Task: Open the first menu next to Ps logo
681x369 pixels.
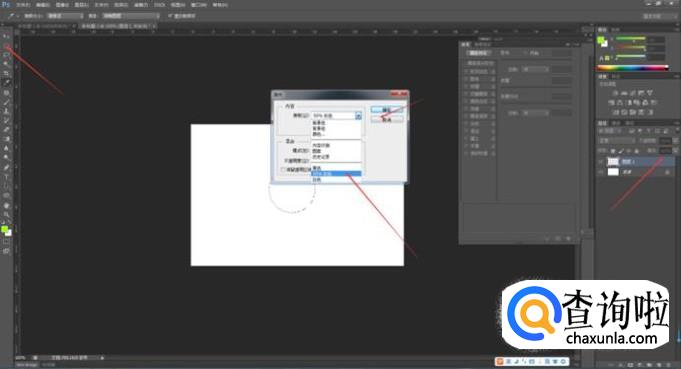Action: [23, 5]
